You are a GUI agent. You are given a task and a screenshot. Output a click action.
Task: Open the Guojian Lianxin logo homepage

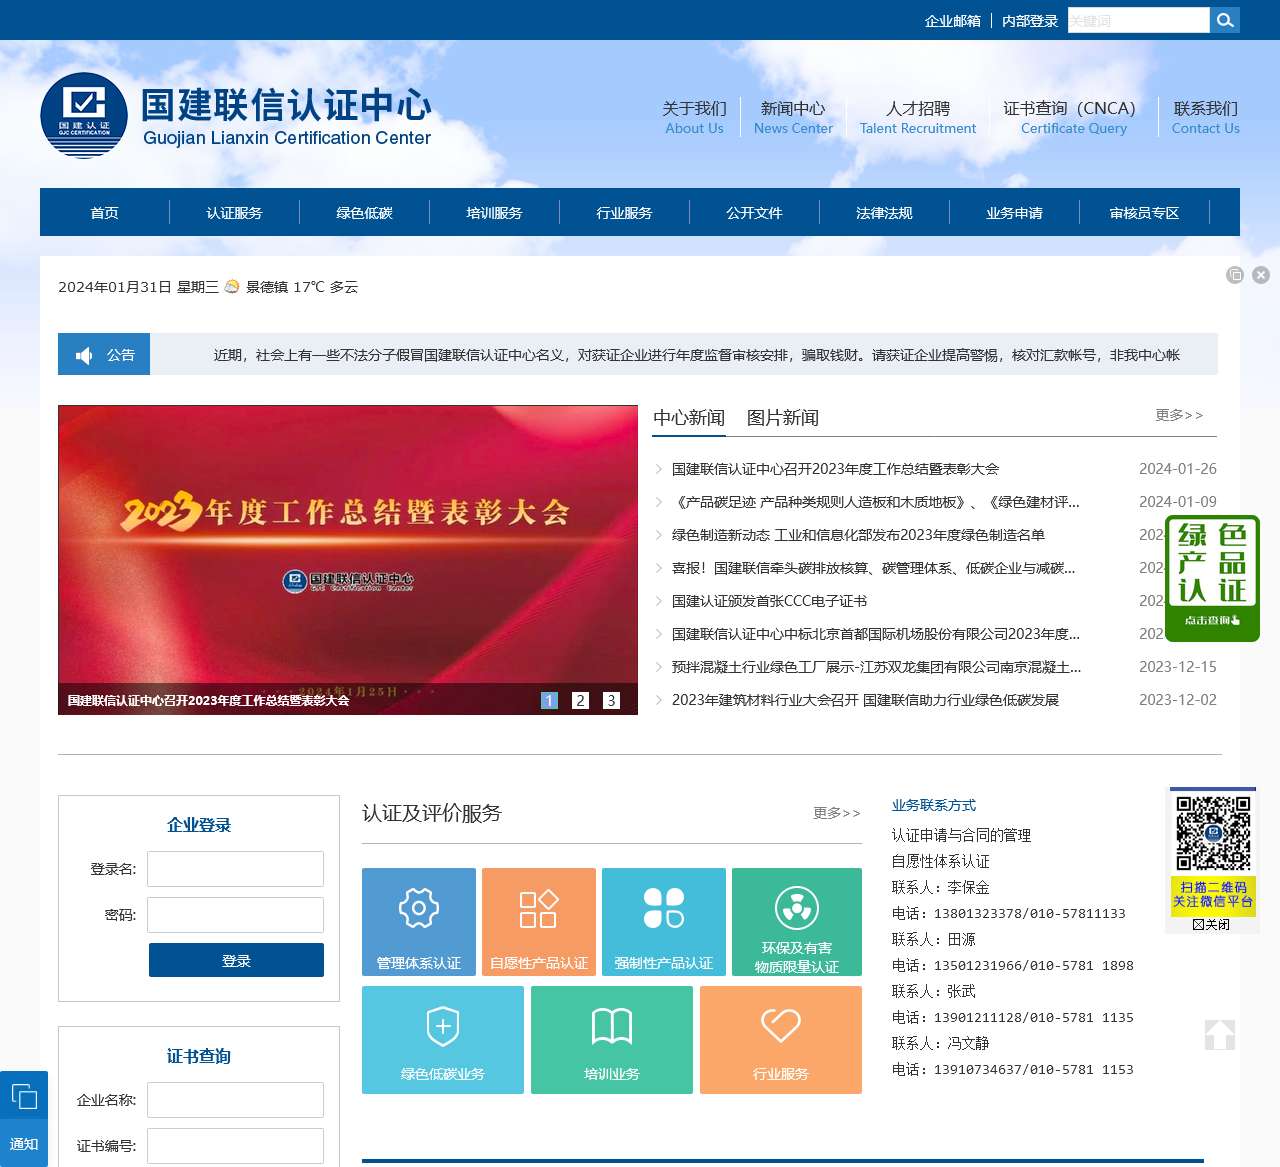236,116
